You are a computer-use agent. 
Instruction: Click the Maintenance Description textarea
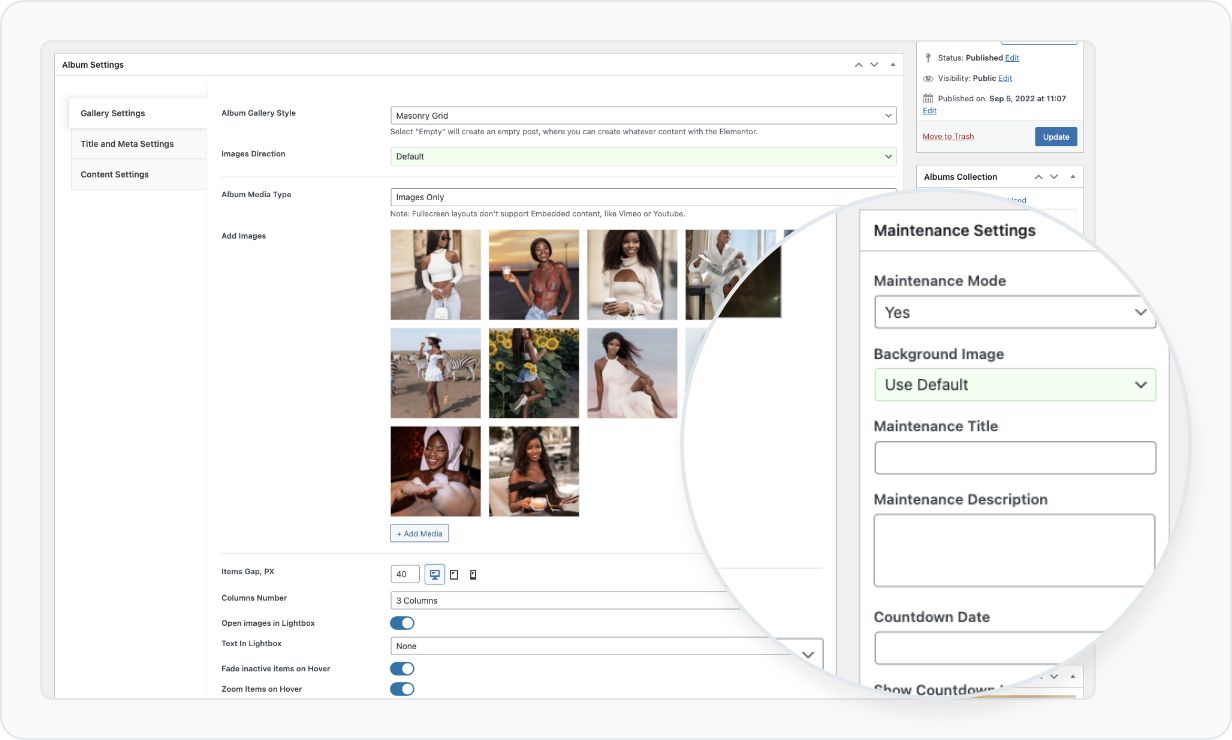pos(1015,550)
